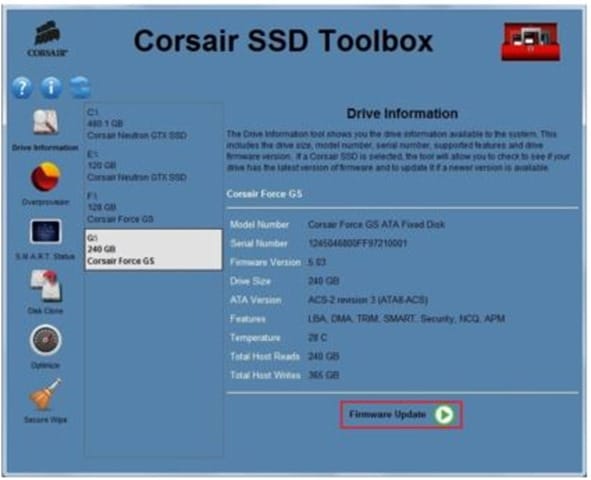
Task: Click the Drive Information heading
Action: pyautogui.click(x=402, y=113)
